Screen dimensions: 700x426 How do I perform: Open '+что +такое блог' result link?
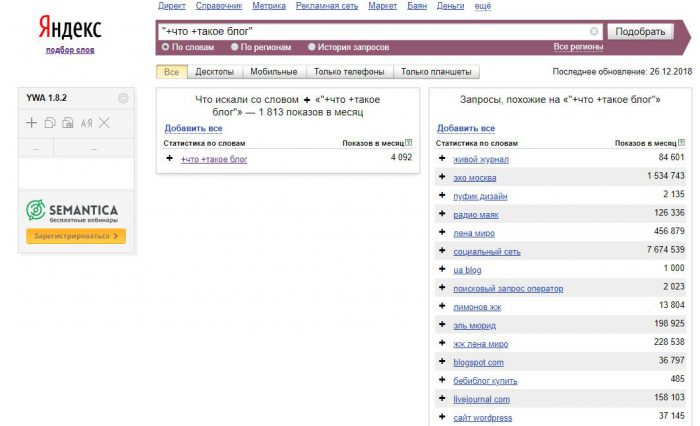[214, 159]
